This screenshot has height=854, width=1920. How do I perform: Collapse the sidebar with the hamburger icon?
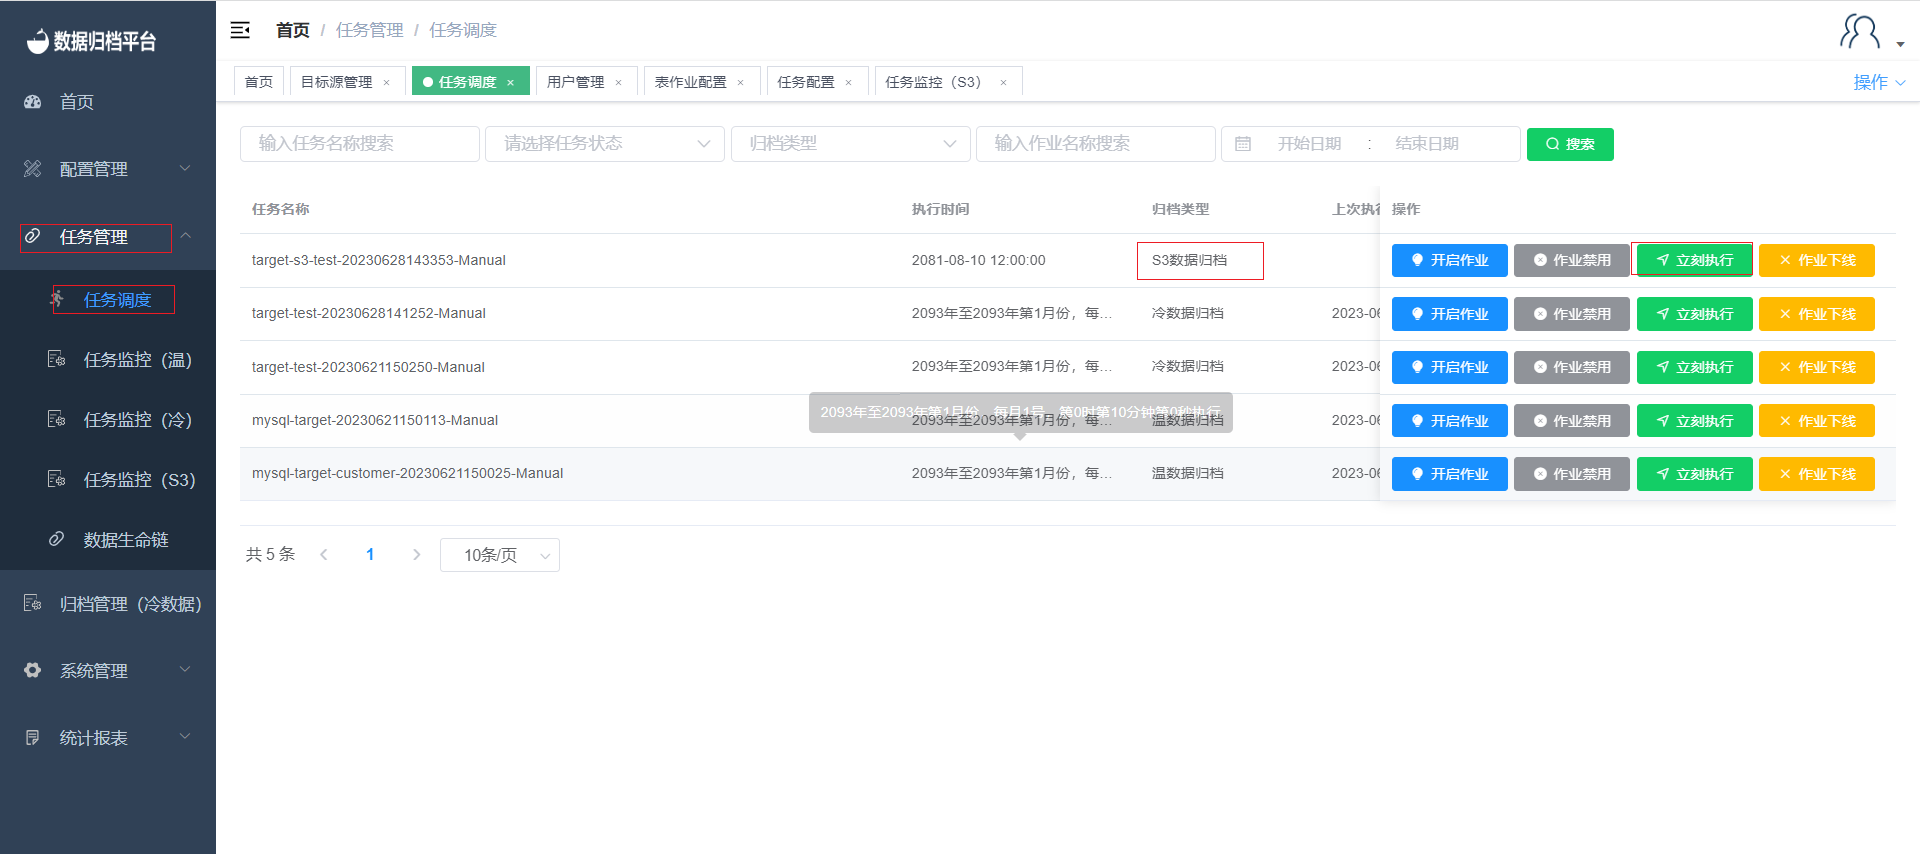(x=240, y=30)
